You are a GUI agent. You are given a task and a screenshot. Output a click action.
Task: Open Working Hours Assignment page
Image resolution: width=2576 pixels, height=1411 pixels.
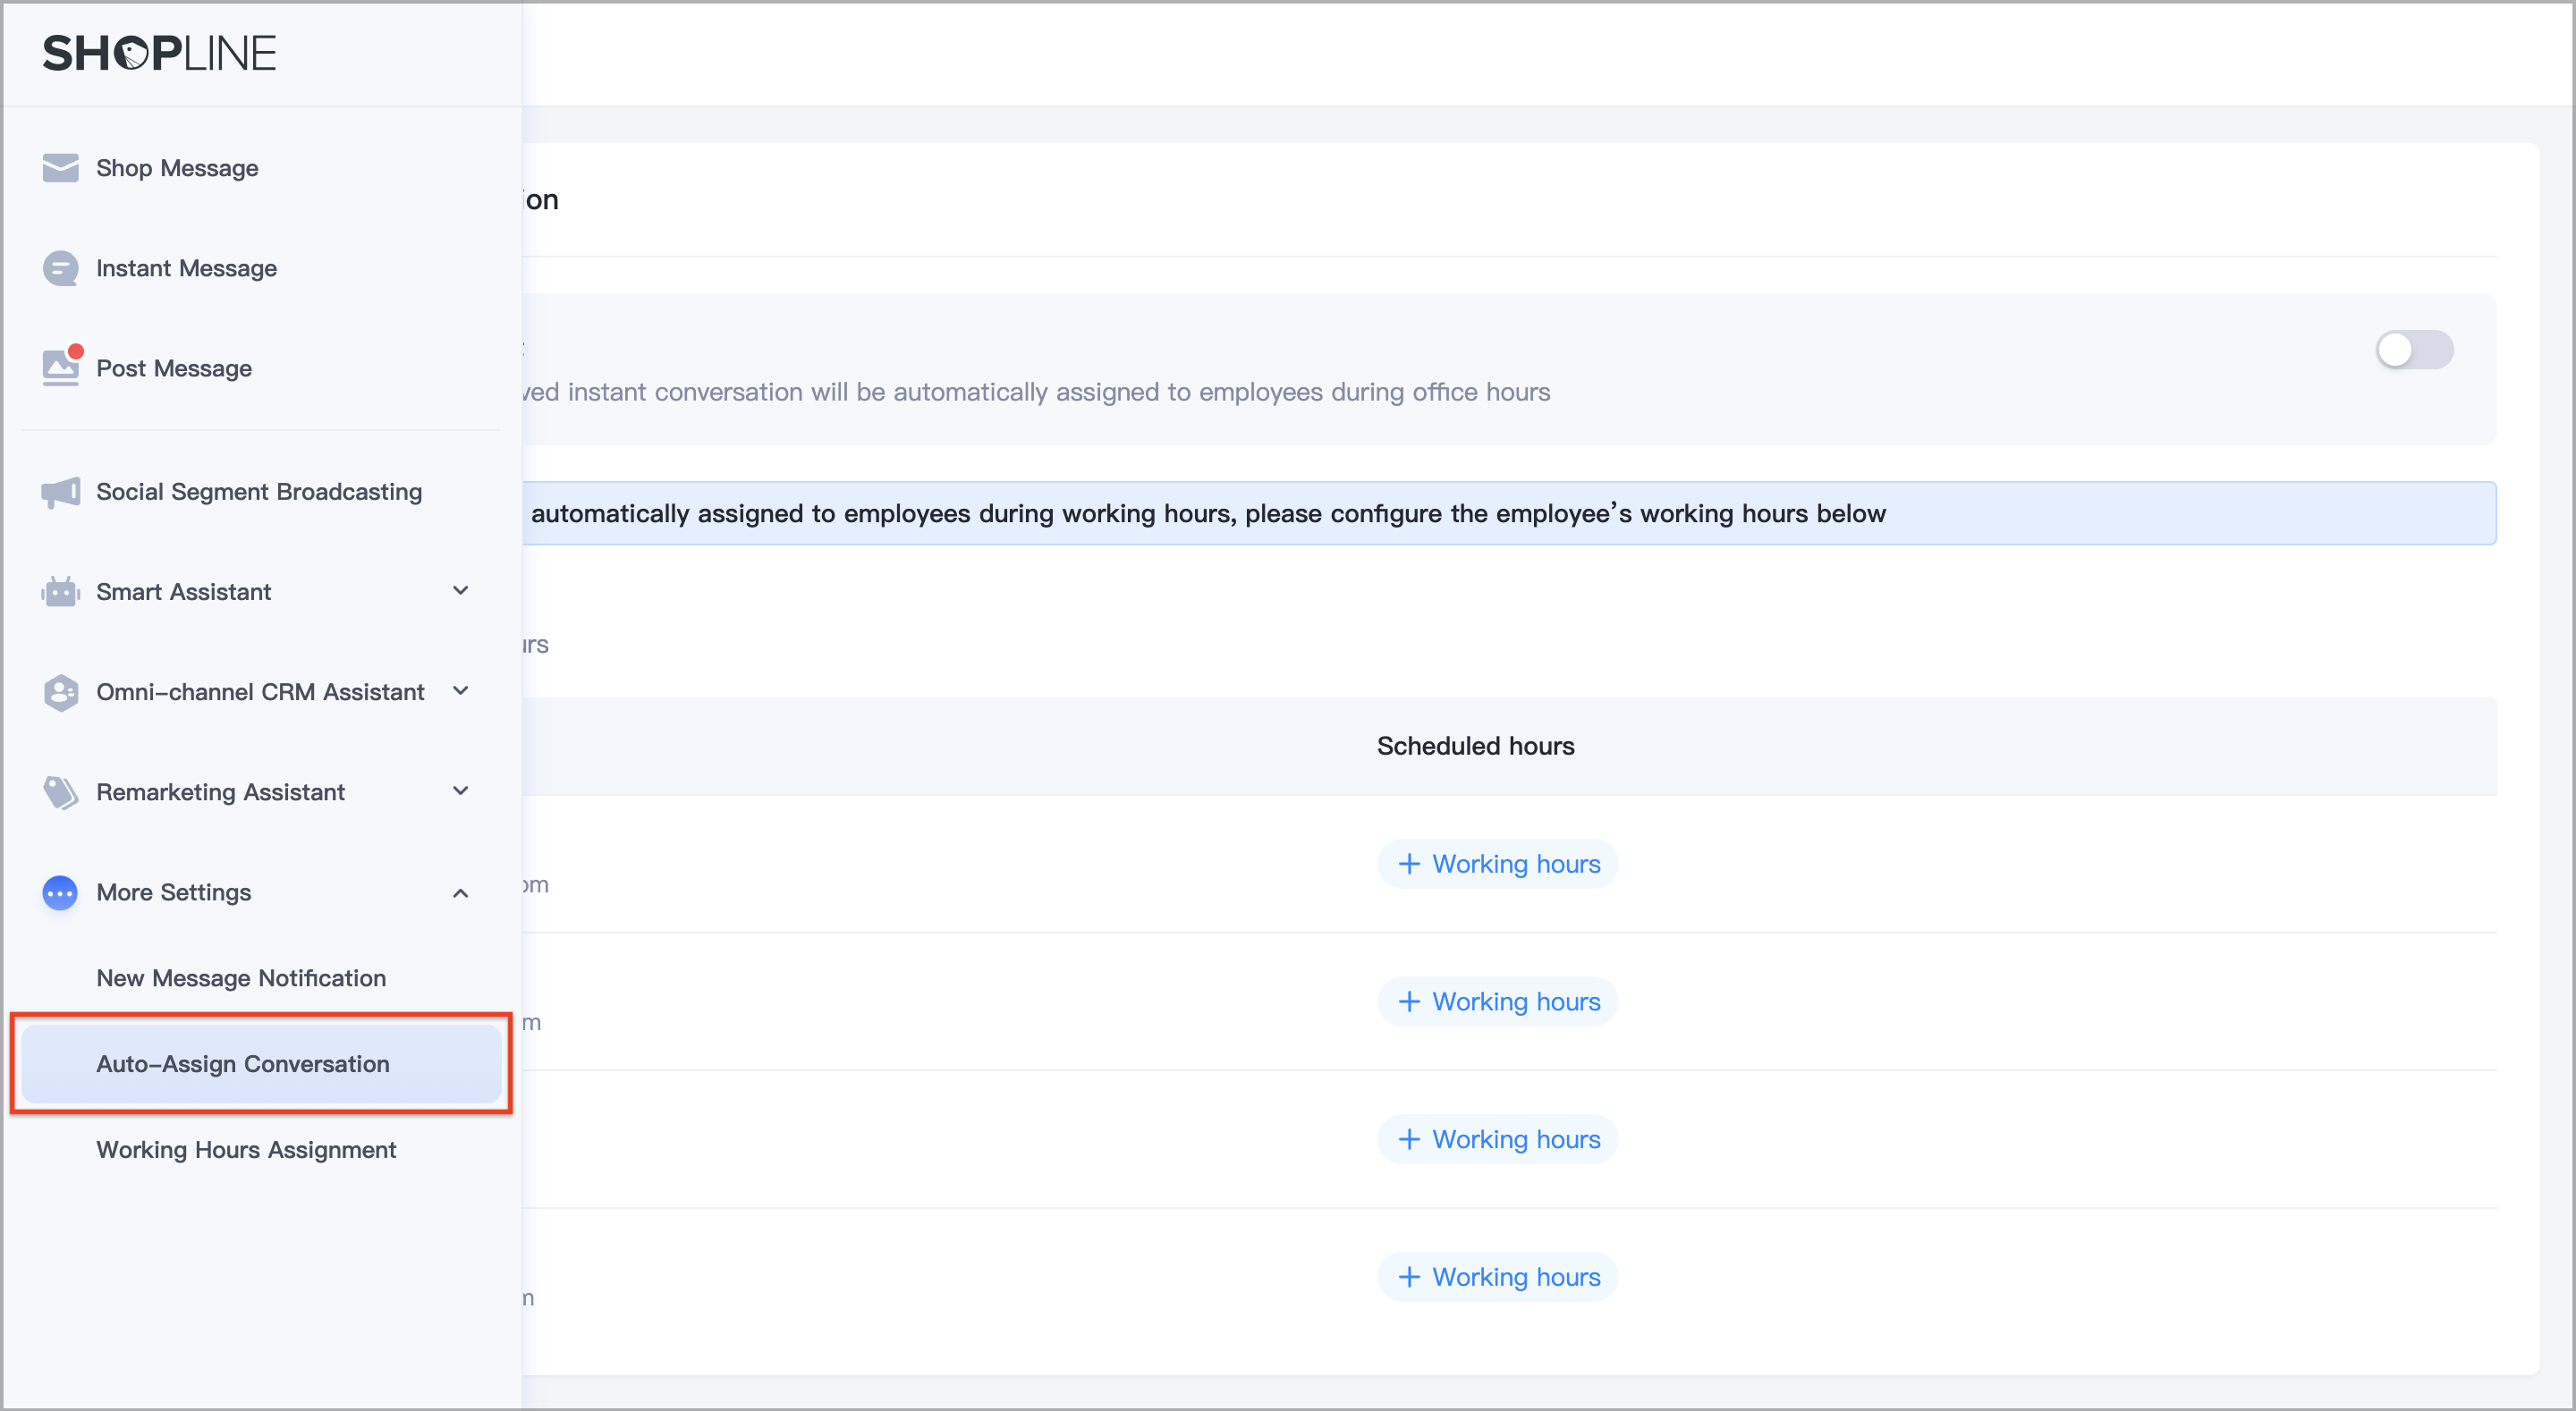tap(246, 1150)
